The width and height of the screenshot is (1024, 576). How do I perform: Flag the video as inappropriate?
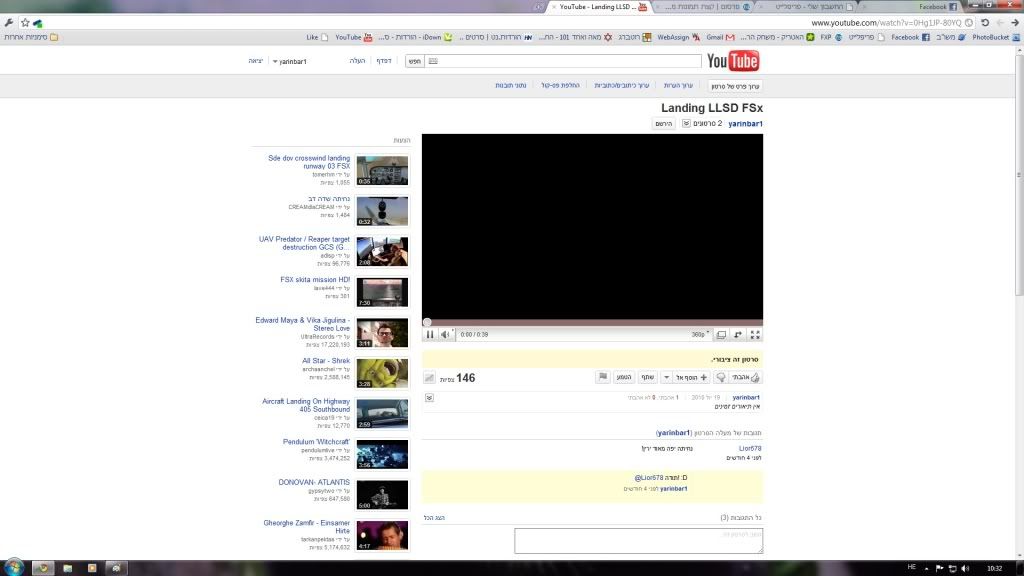click(603, 377)
